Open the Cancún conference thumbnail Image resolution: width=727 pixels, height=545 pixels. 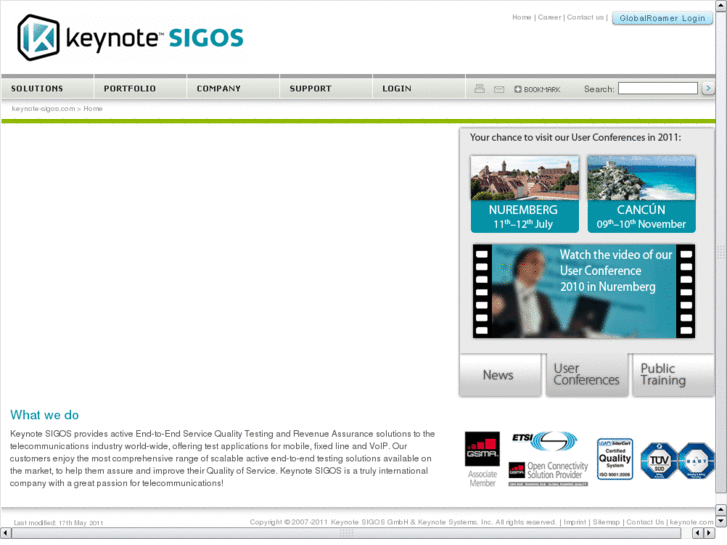pyautogui.click(x=641, y=194)
